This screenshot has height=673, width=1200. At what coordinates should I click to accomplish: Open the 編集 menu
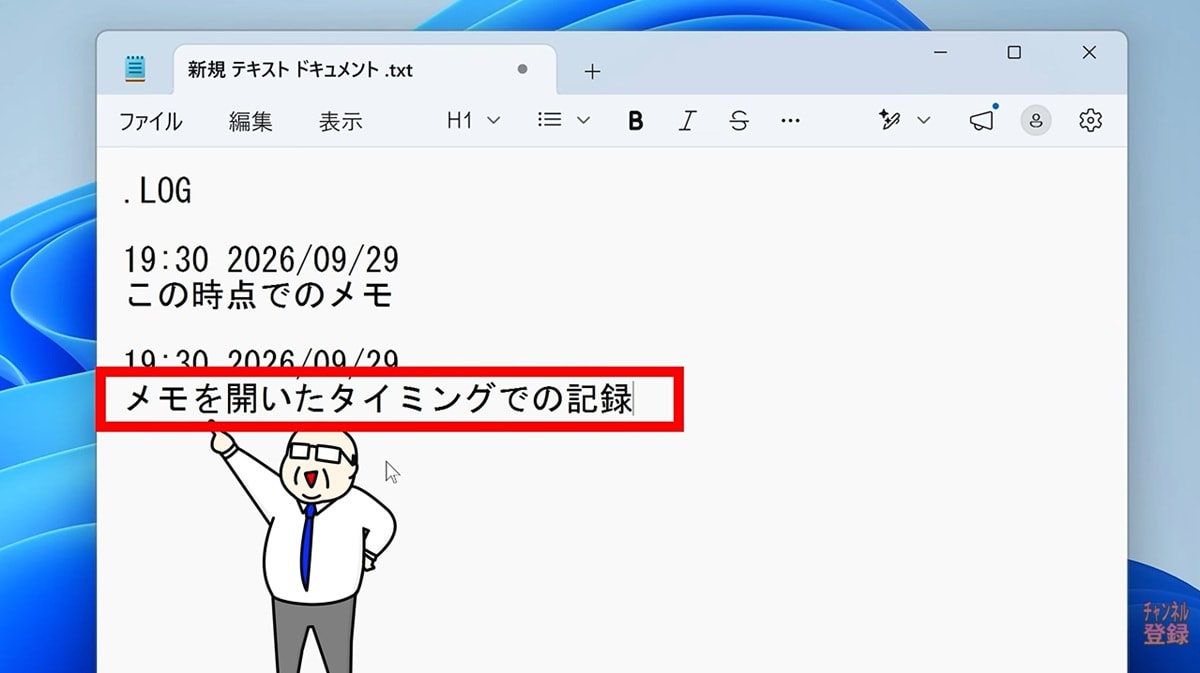[250, 122]
